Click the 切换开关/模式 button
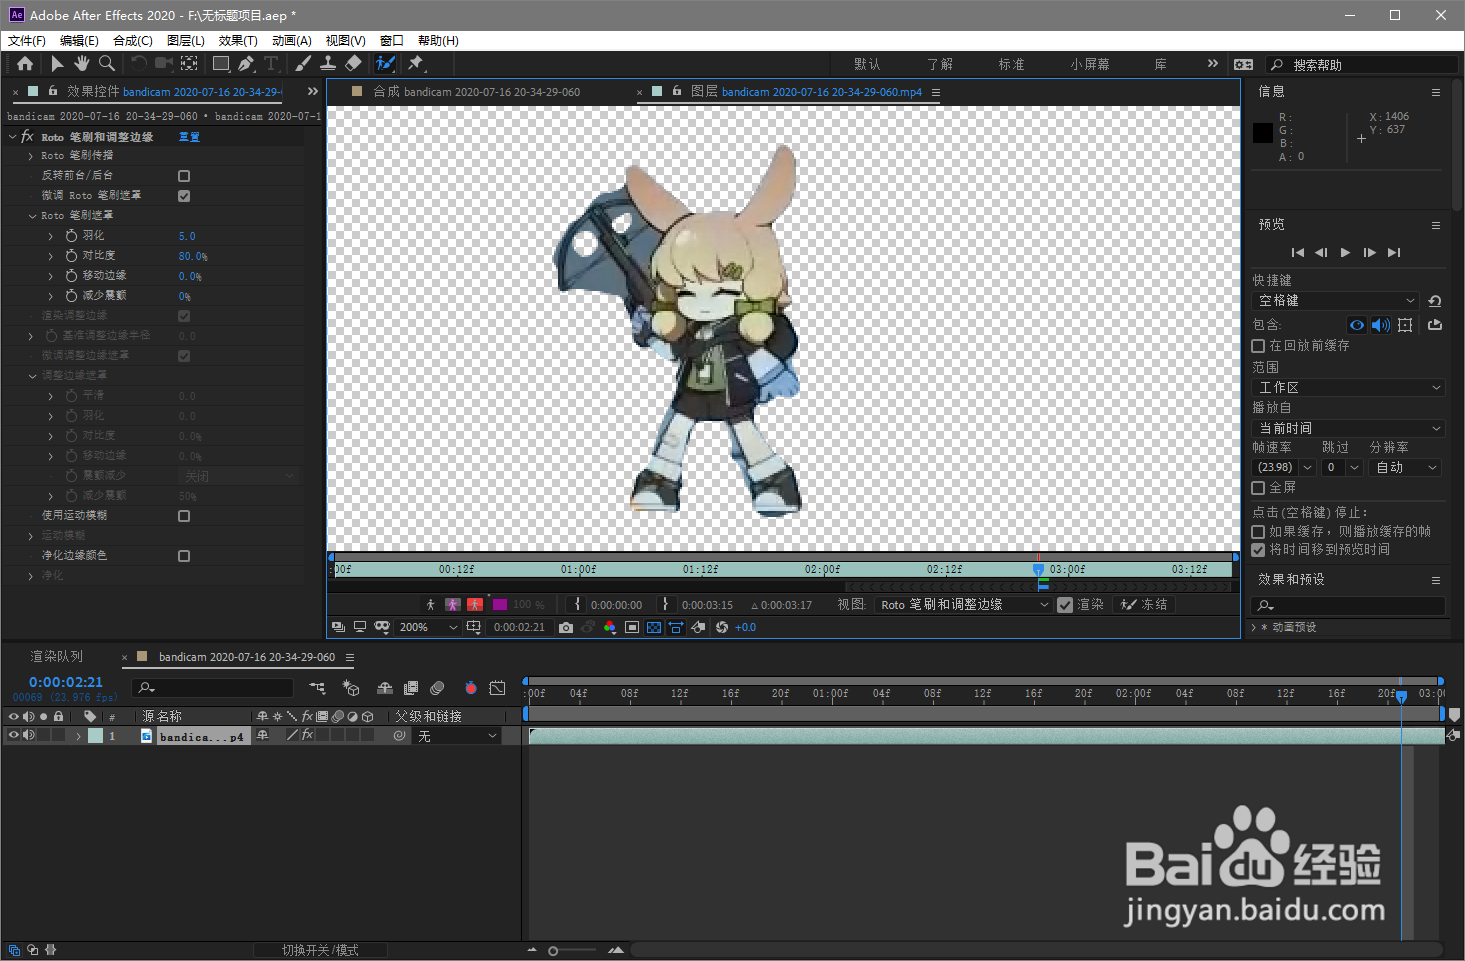1465x961 pixels. (320, 950)
